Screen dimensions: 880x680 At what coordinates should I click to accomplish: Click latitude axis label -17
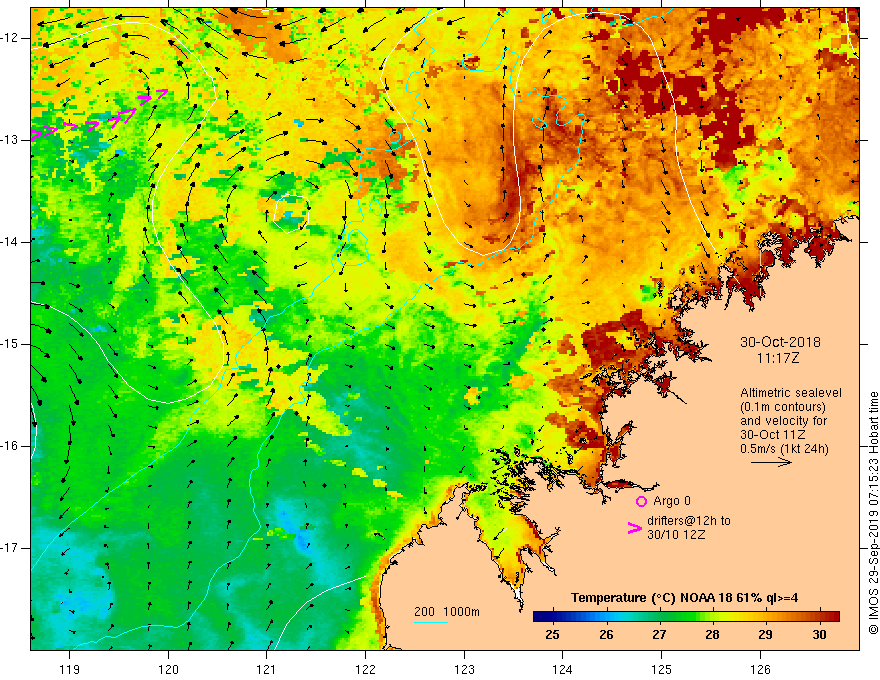pos(11,548)
